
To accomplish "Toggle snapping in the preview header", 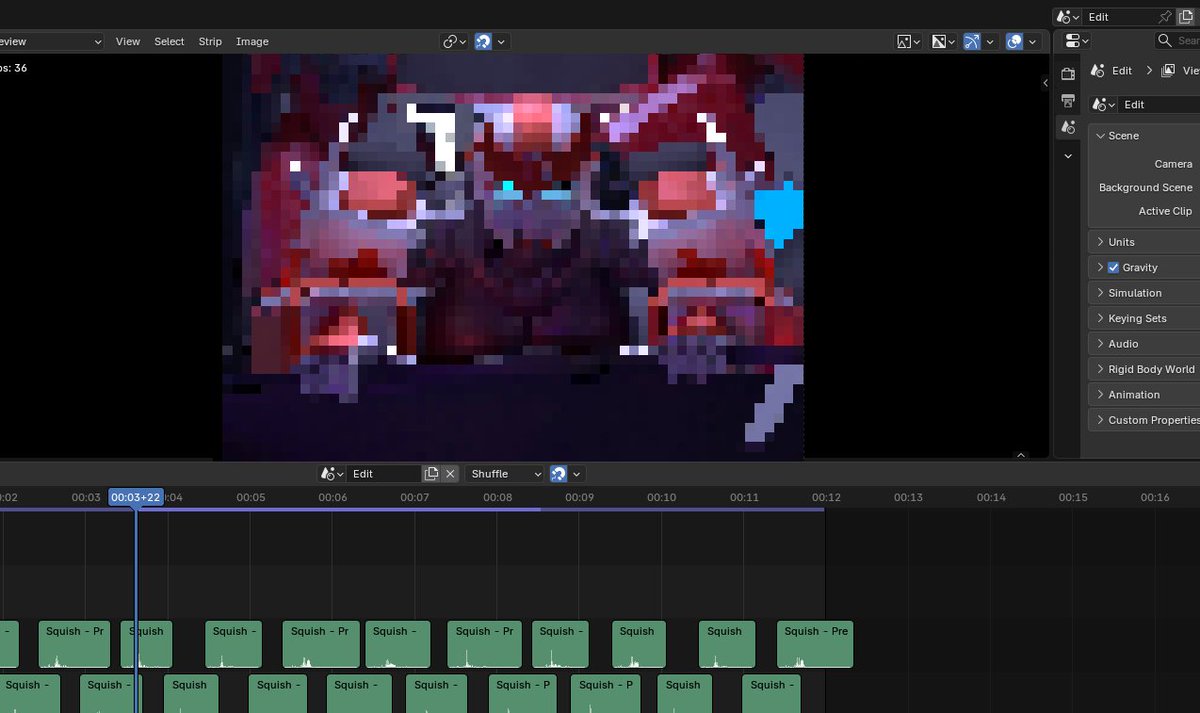I will (x=483, y=42).
